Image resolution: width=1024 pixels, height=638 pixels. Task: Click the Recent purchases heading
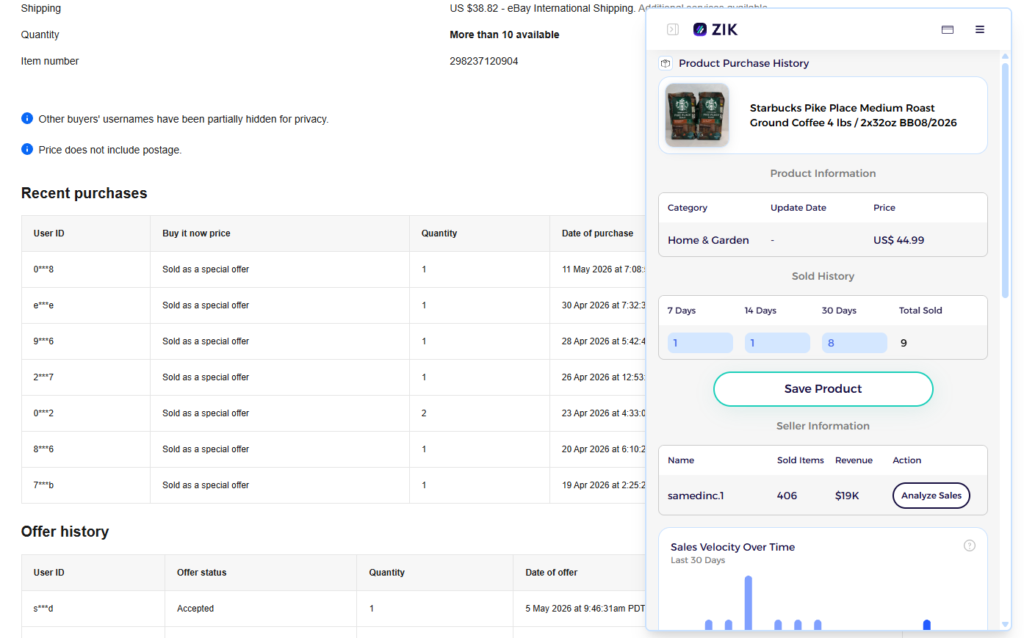point(84,193)
